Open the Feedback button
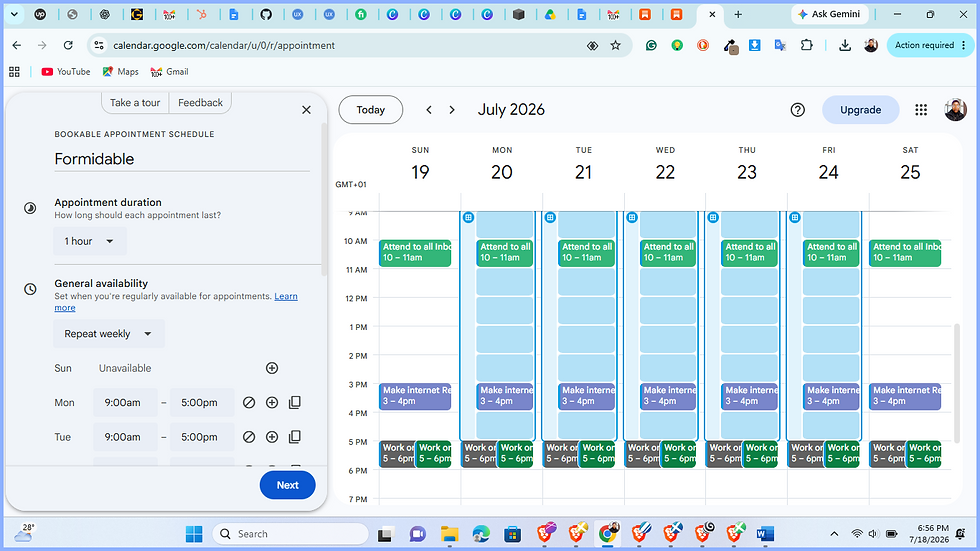980x551 pixels. point(200,102)
